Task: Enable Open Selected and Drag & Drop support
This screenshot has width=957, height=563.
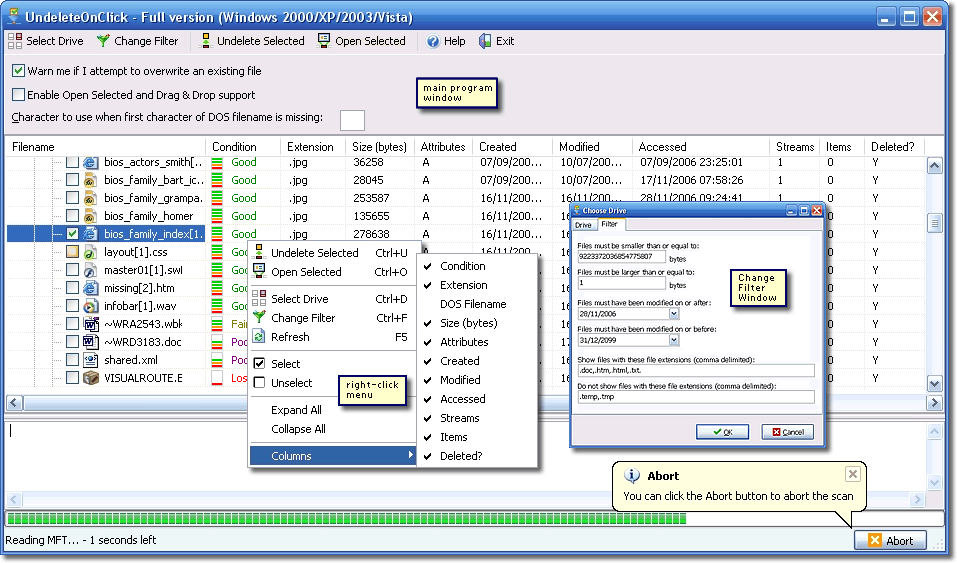Action: [x=18, y=95]
